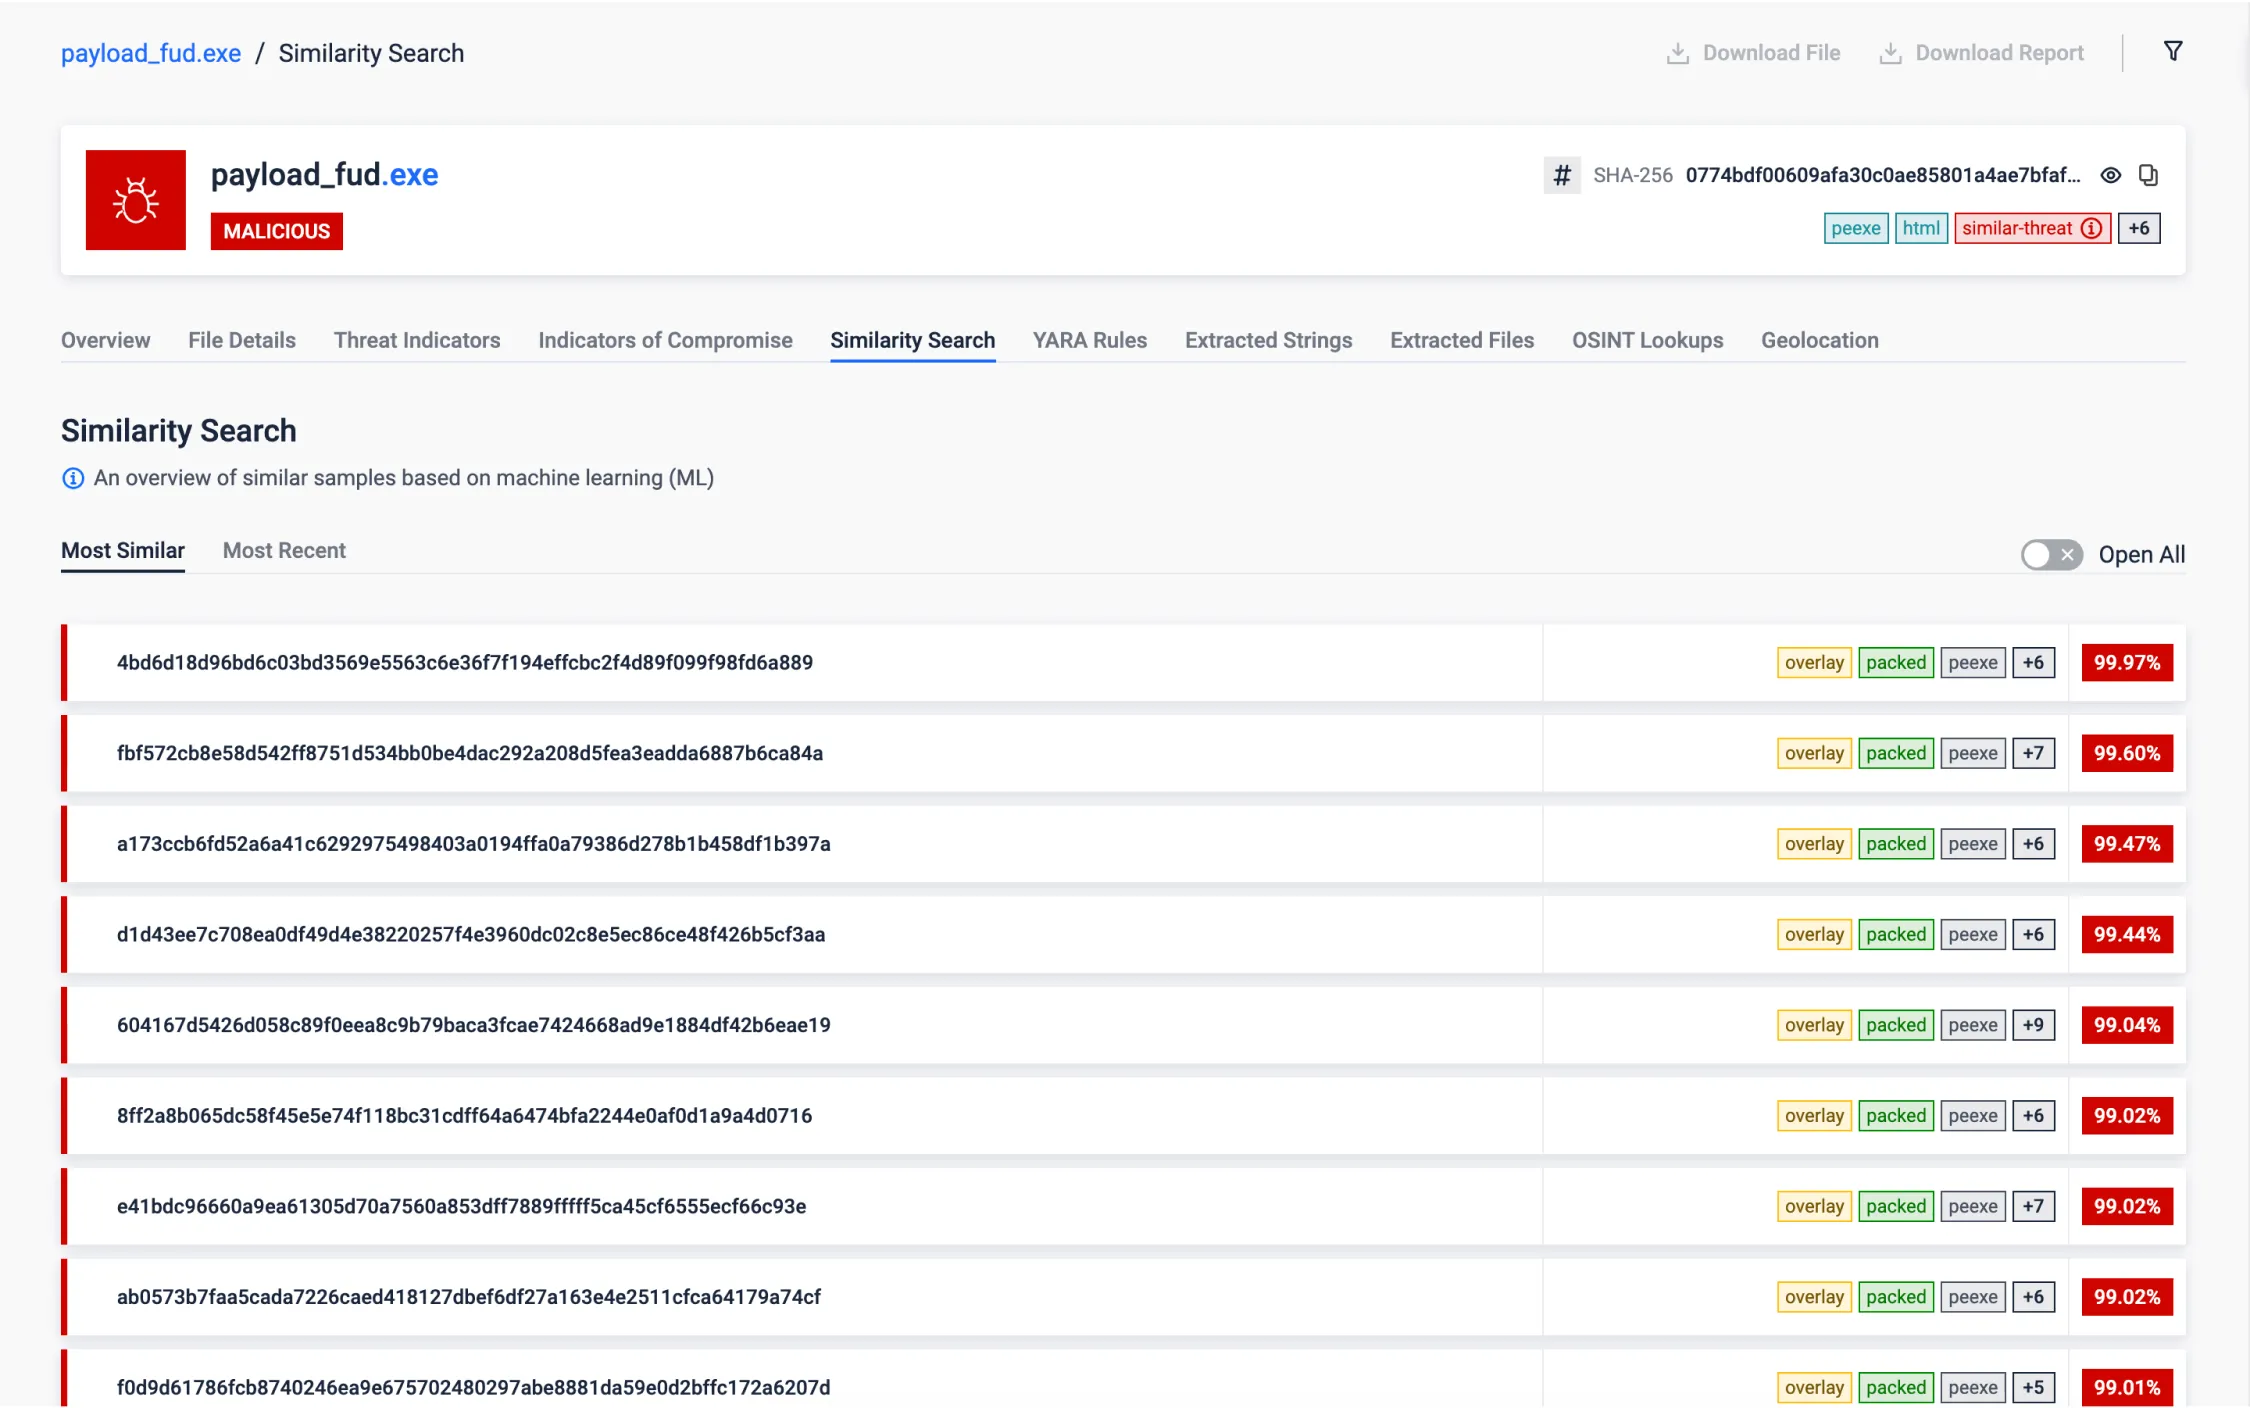Click the 99.97% similarity score badge
2250x1408 pixels.
click(2126, 662)
